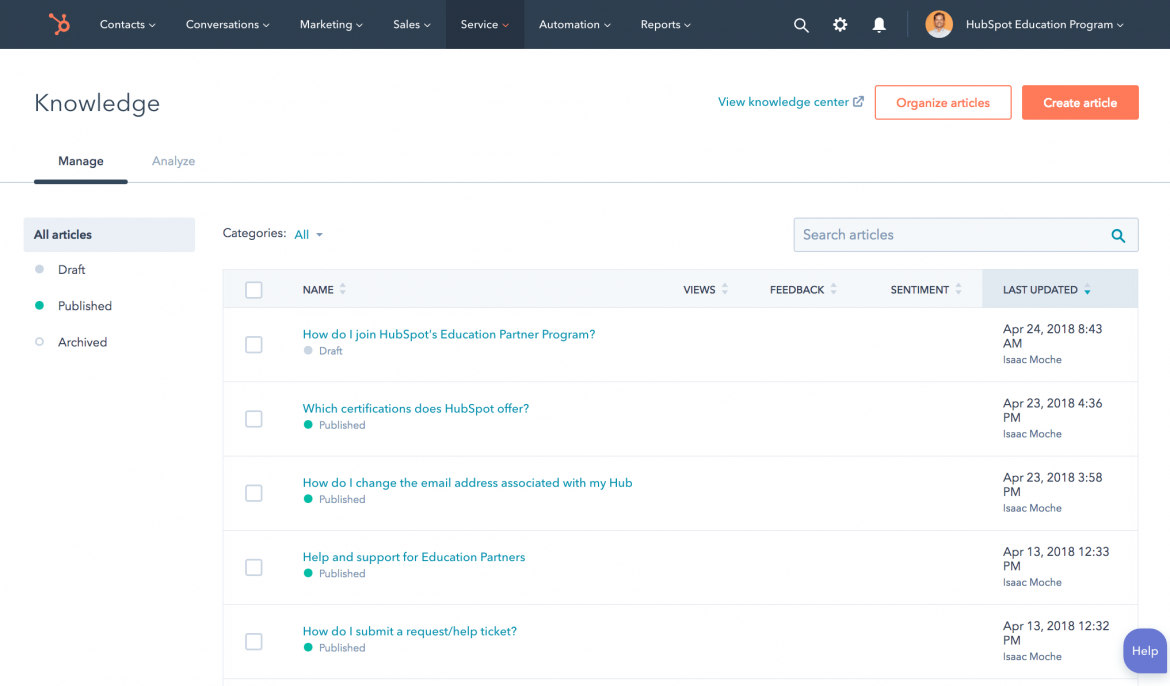Open the Categories filter dropdown
The width and height of the screenshot is (1170, 686).
coord(307,232)
